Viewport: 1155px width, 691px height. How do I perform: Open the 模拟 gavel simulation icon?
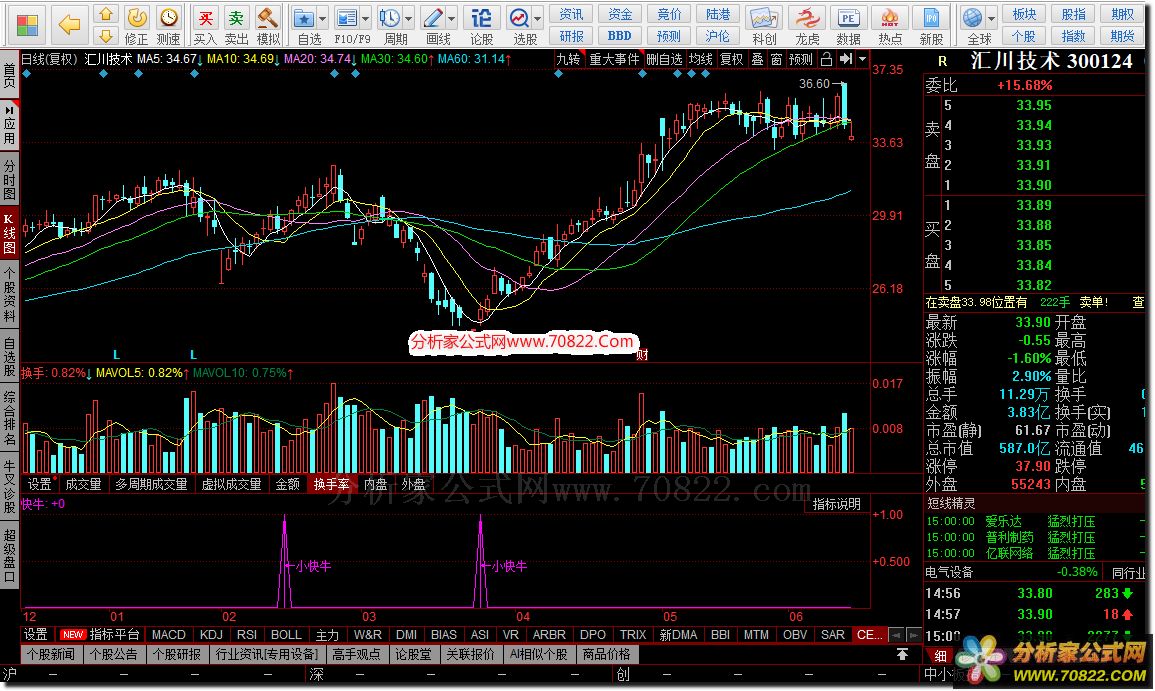click(268, 26)
